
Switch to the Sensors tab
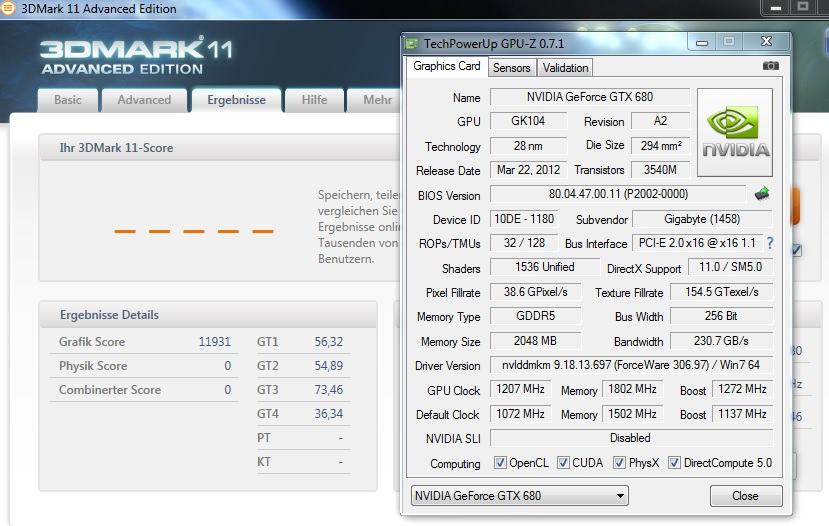511,68
